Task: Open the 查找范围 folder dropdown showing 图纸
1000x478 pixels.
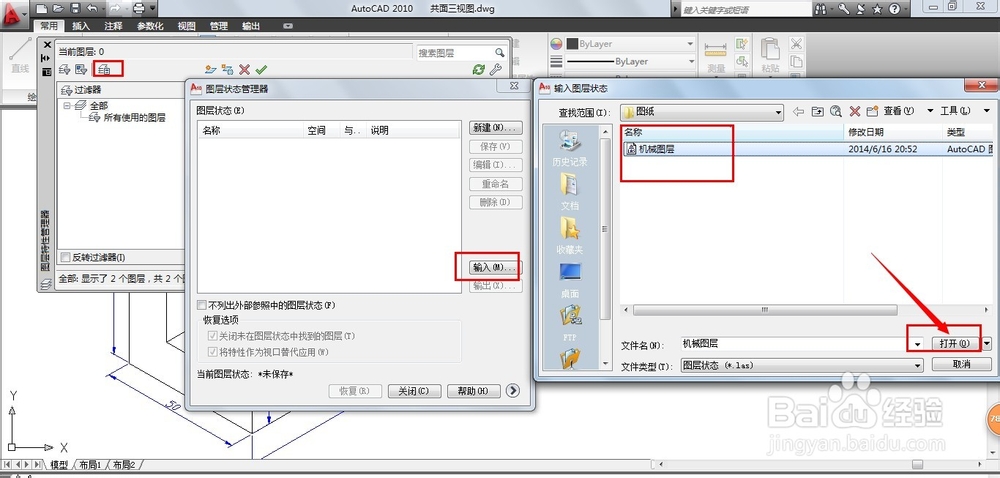Action: tap(702, 112)
